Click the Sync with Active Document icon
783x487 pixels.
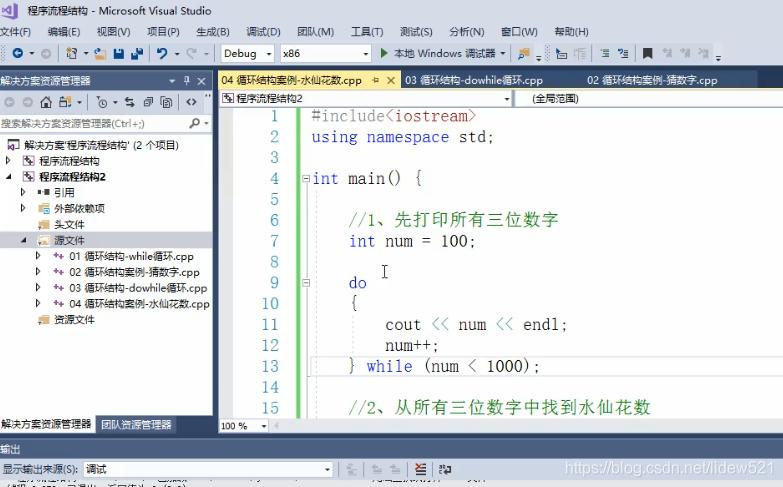pos(129,102)
